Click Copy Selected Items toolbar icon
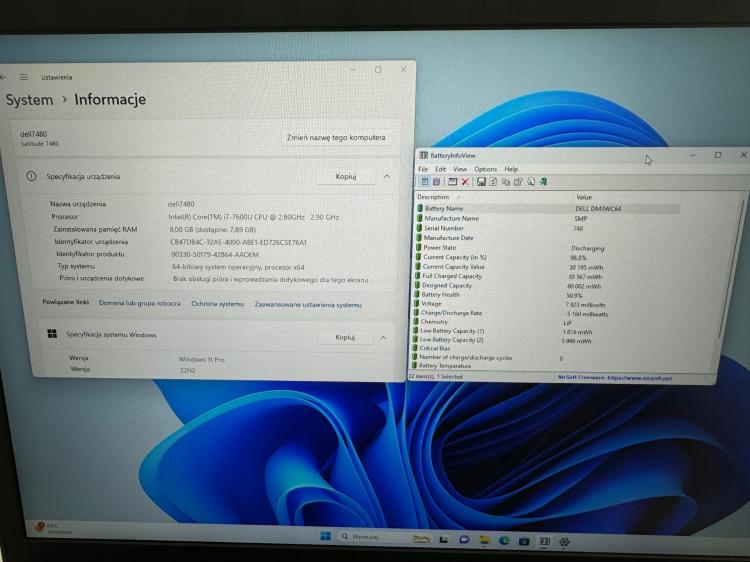 [x=506, y=182]
